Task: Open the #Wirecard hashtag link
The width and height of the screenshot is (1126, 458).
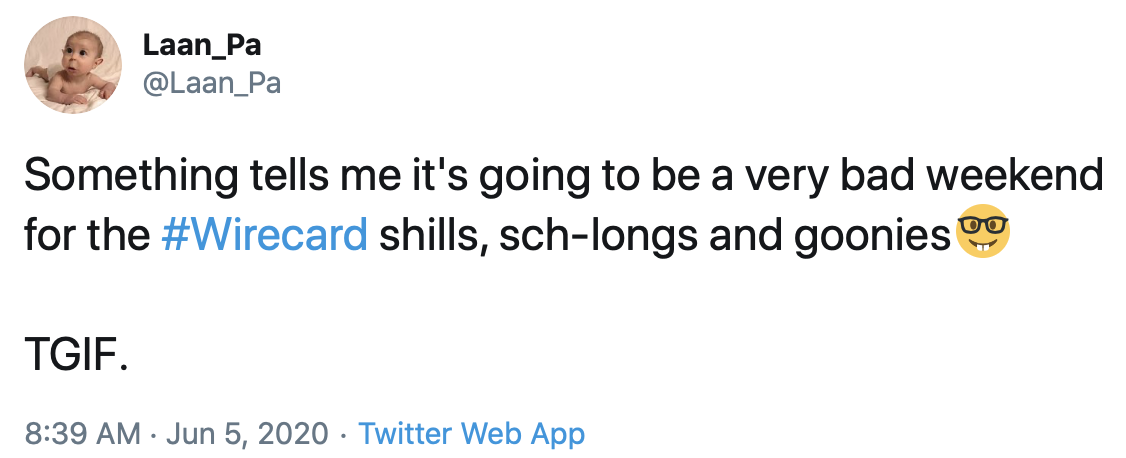Action: click(x=264, y=235)
